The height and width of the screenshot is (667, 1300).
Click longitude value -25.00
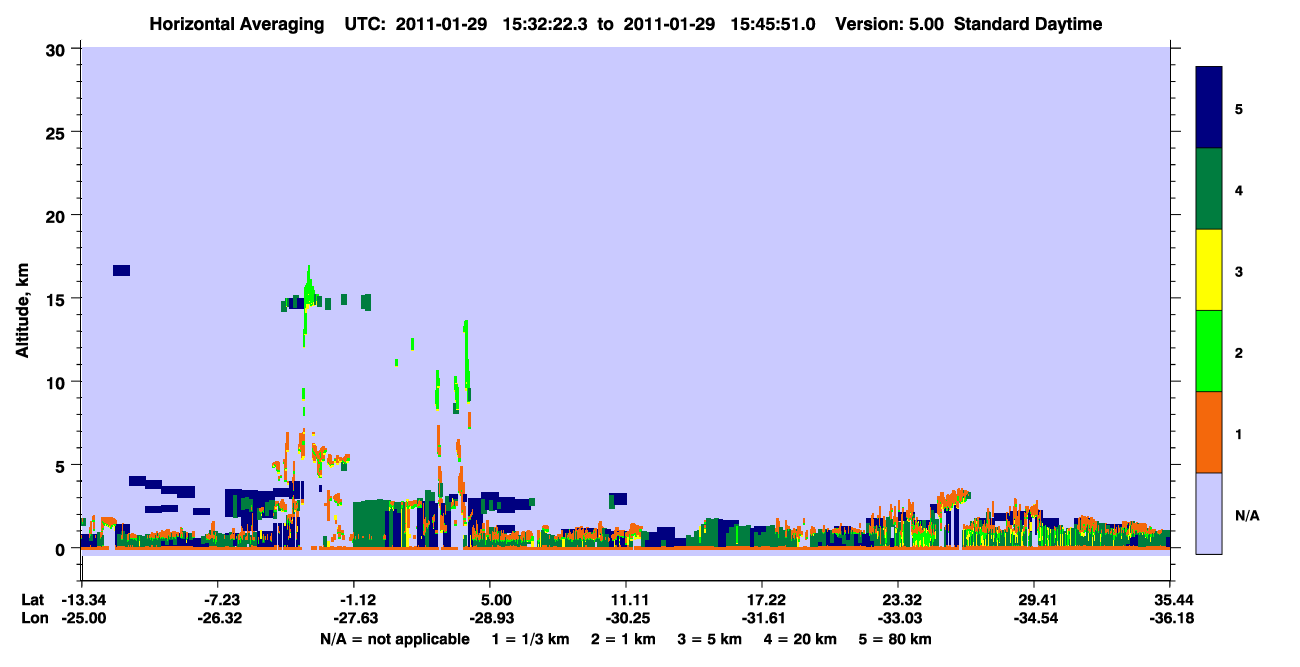[x=82, y=619]
